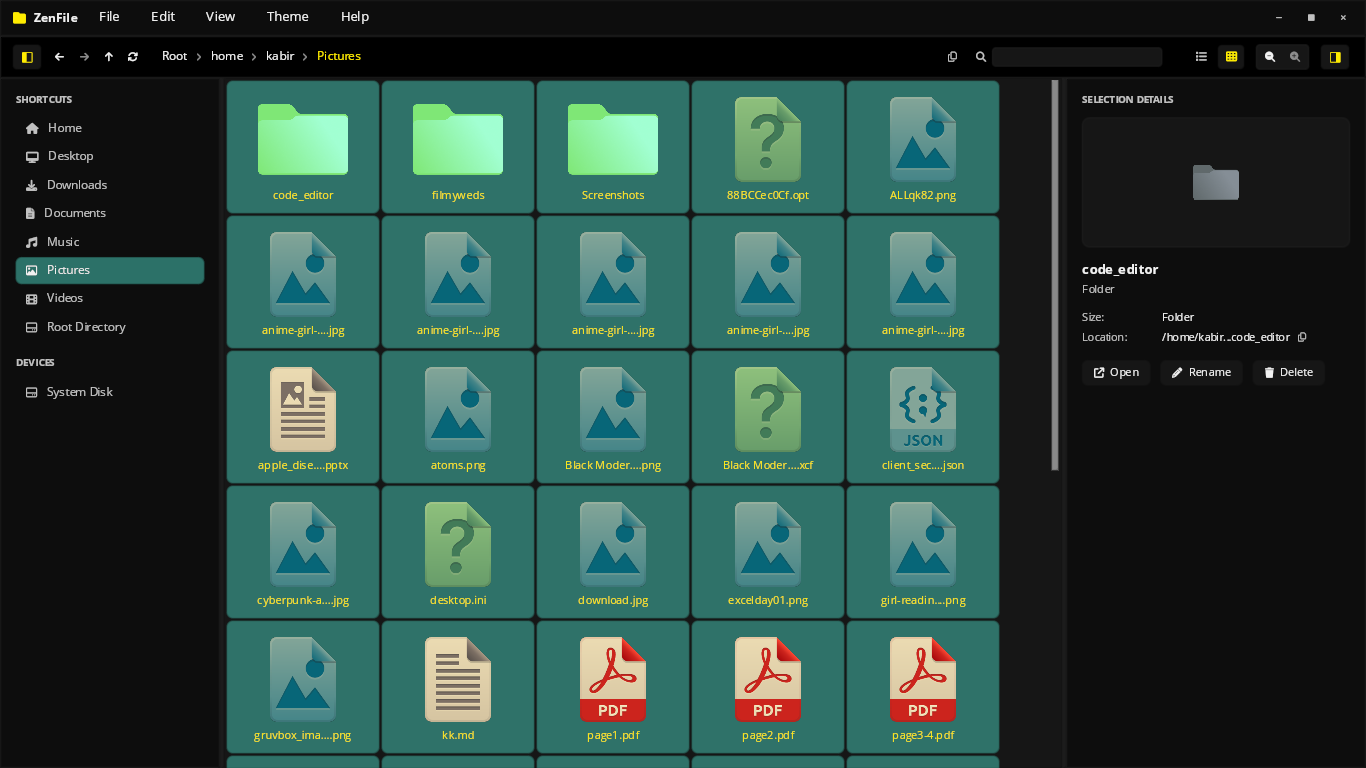This screenshot has width=1366, height=768.
Task: Open the Desktop shortcut
Action: (x=110, y=156)
